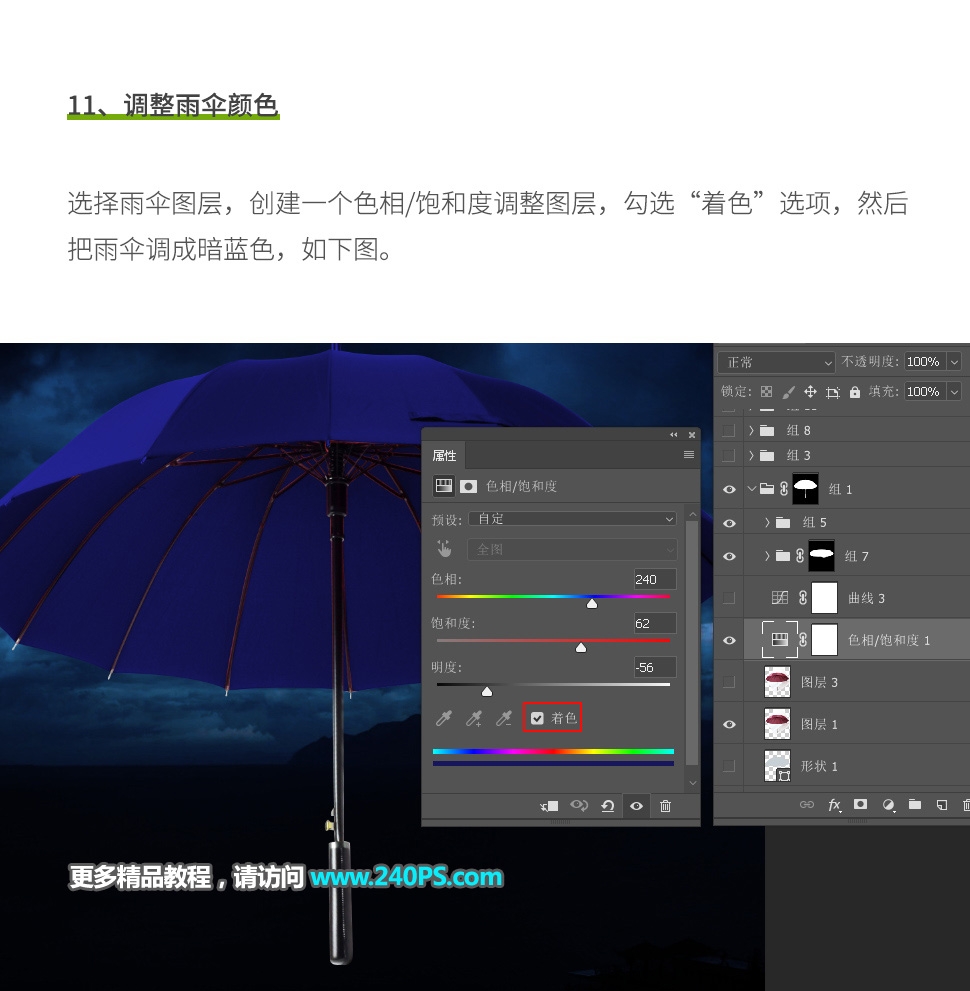The image size is (970, 991).
Task: Select the targeted adjustment (scrubby) tool
Action: pos(444,548)
